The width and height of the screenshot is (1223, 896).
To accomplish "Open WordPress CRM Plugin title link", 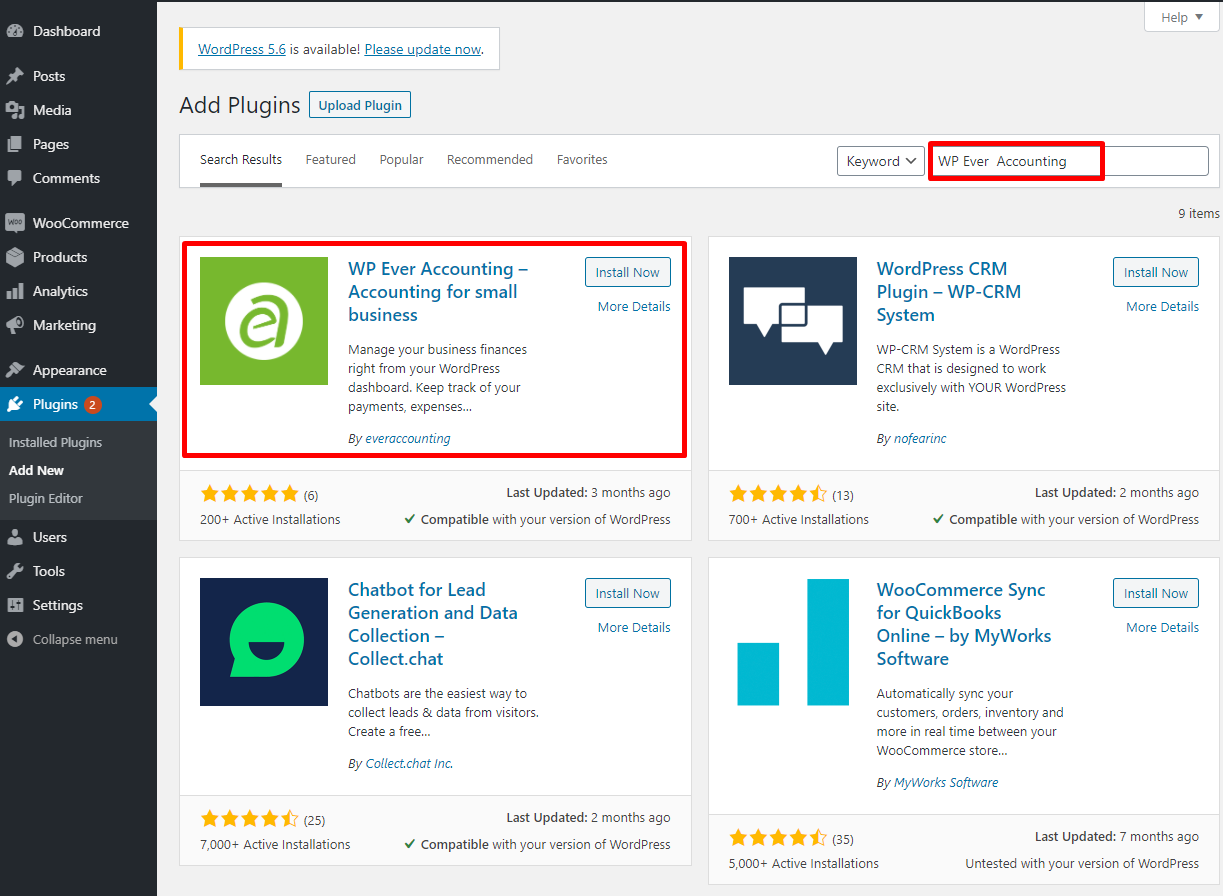I will pyautogui.click(x=949, y=292).
